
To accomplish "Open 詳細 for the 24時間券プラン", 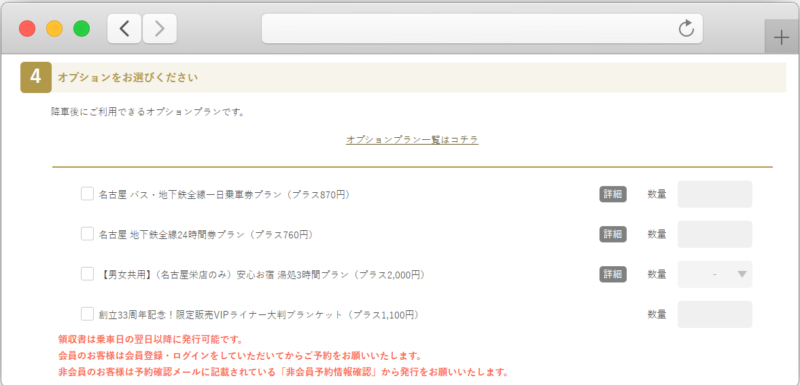I will click(613, 234).
